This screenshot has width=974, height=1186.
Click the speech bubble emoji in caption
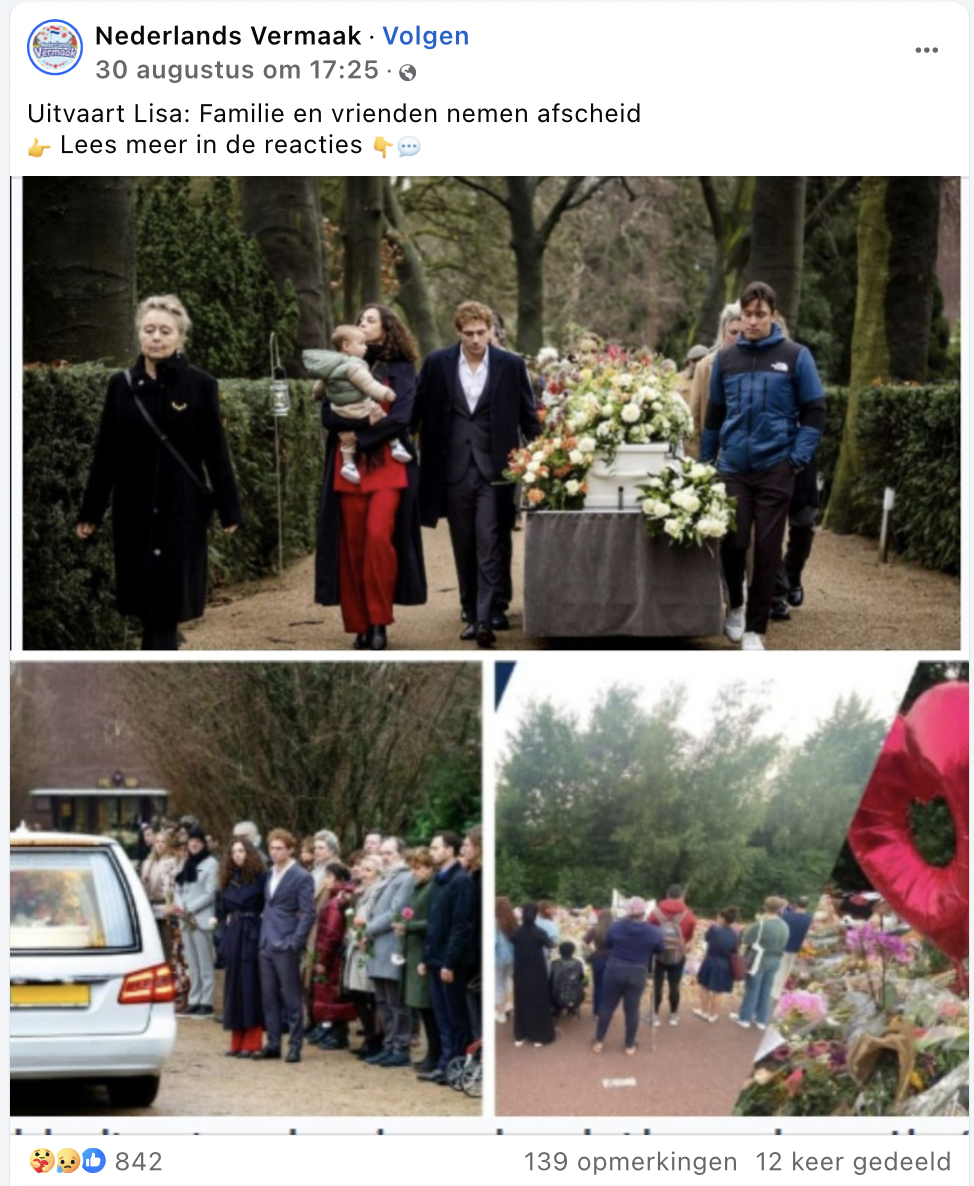(408, 147)
